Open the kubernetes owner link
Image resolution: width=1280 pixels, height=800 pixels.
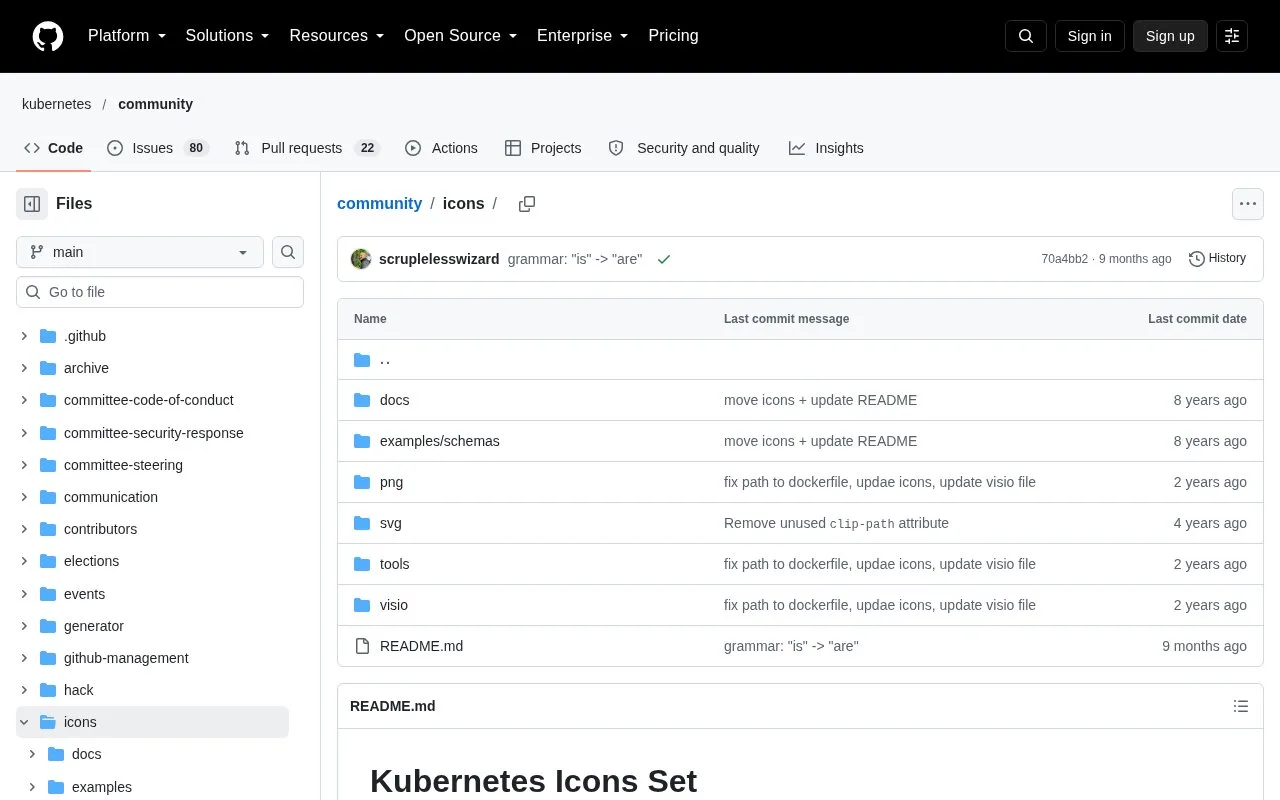point(56,104)
